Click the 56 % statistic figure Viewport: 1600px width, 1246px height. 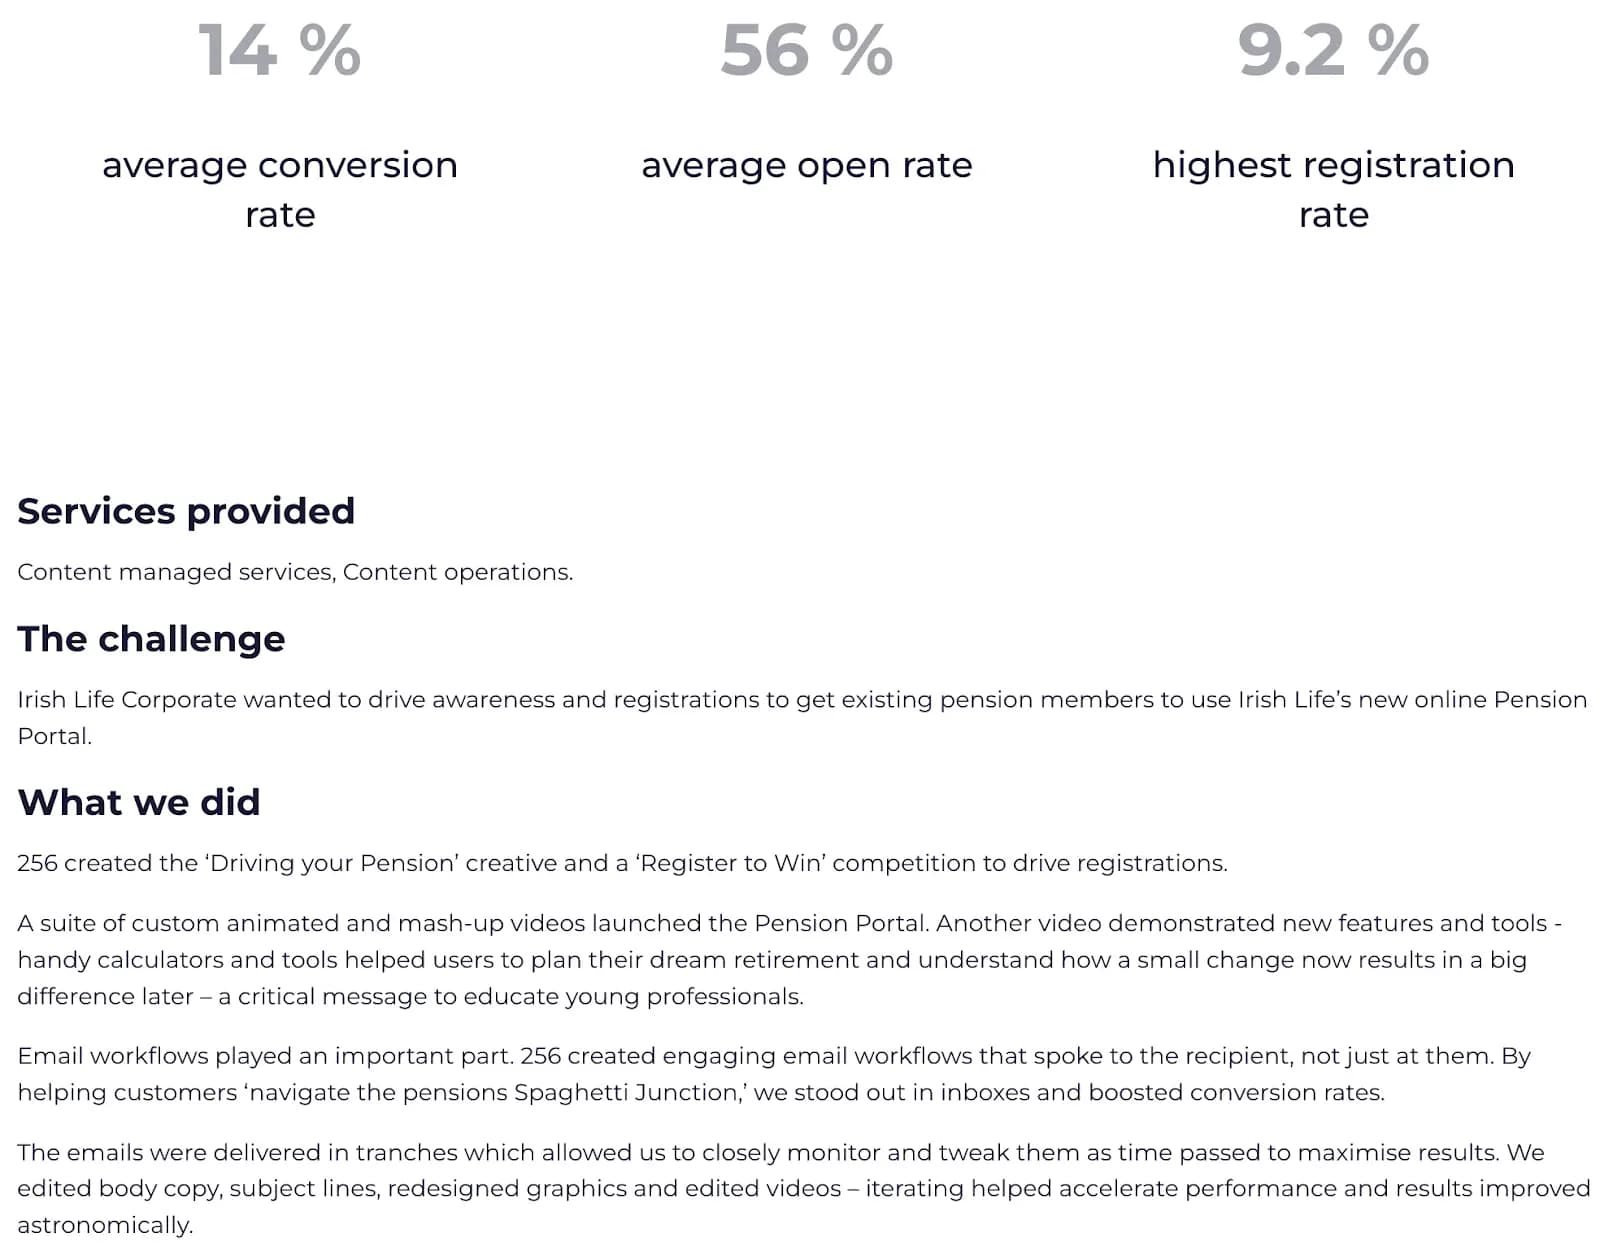point(806,50)
